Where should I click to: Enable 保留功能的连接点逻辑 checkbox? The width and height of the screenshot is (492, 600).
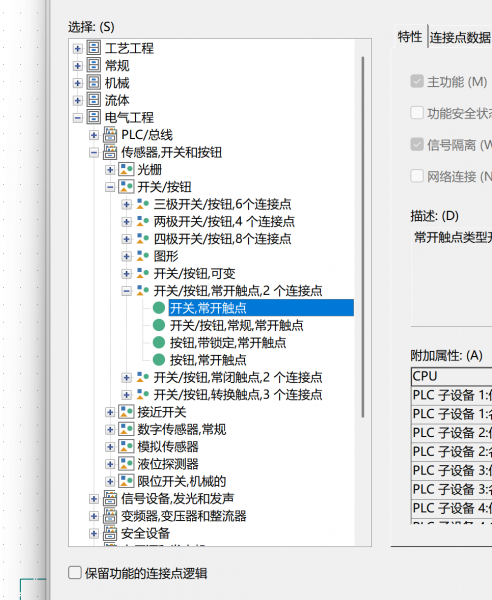[75, 573]
